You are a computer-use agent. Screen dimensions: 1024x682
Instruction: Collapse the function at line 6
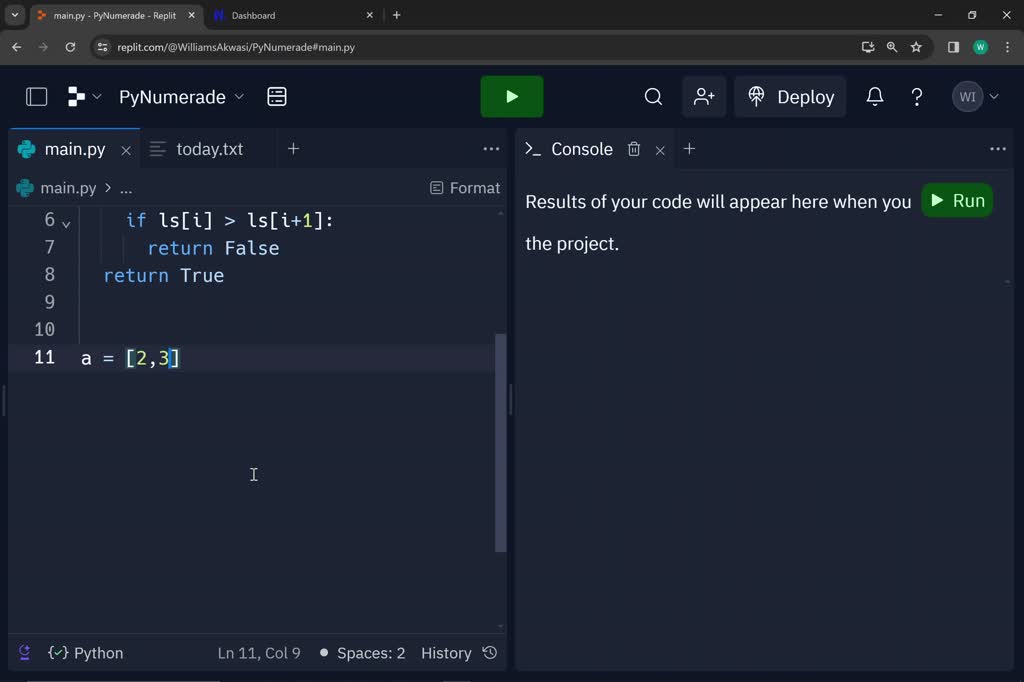(x=66, y=221)
